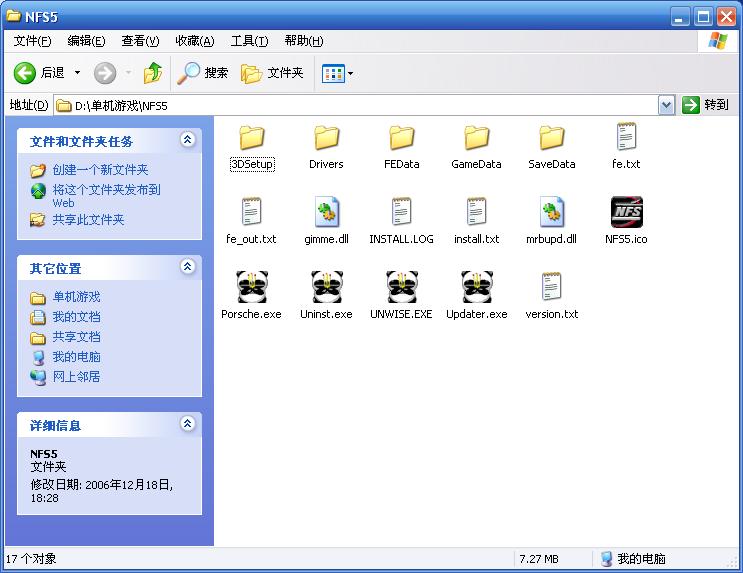
Task: Click the Views icon button
Action: tap(333, 73)
